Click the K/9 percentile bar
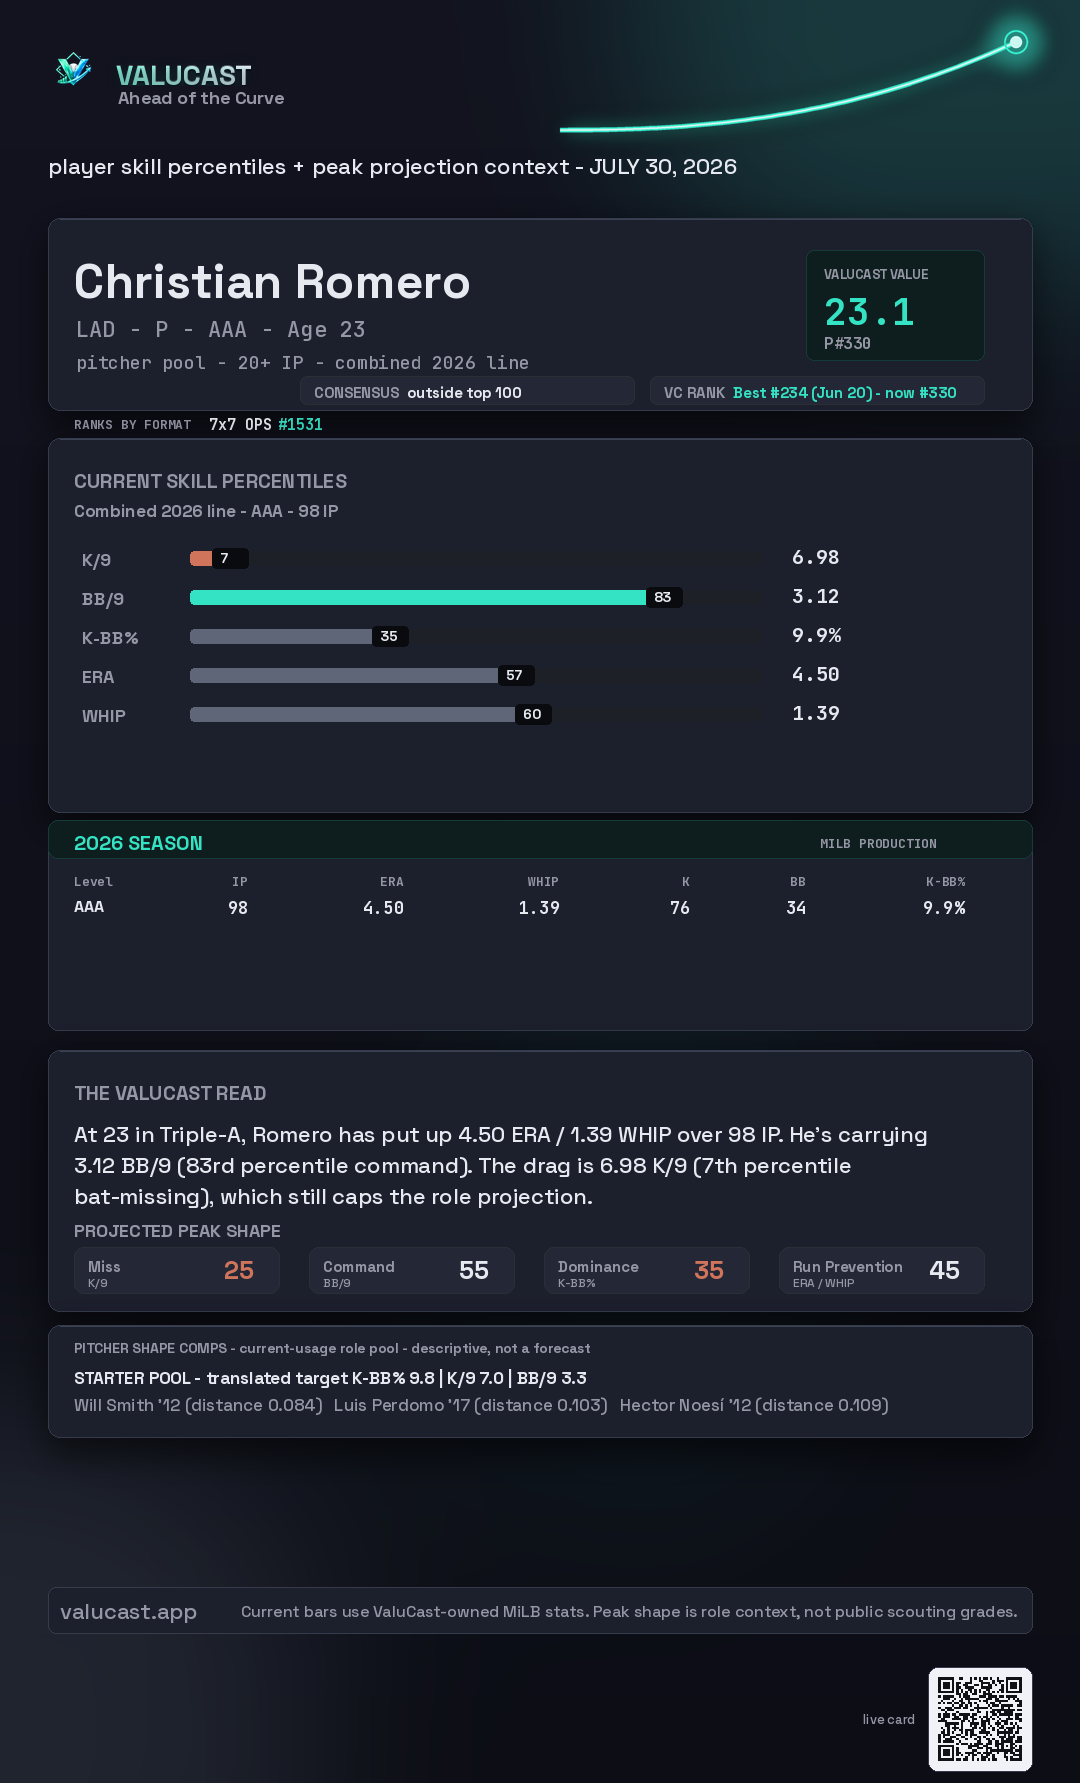Image resolution: width=1080 pixels, height=1783 pixels. tap(219, 558)
